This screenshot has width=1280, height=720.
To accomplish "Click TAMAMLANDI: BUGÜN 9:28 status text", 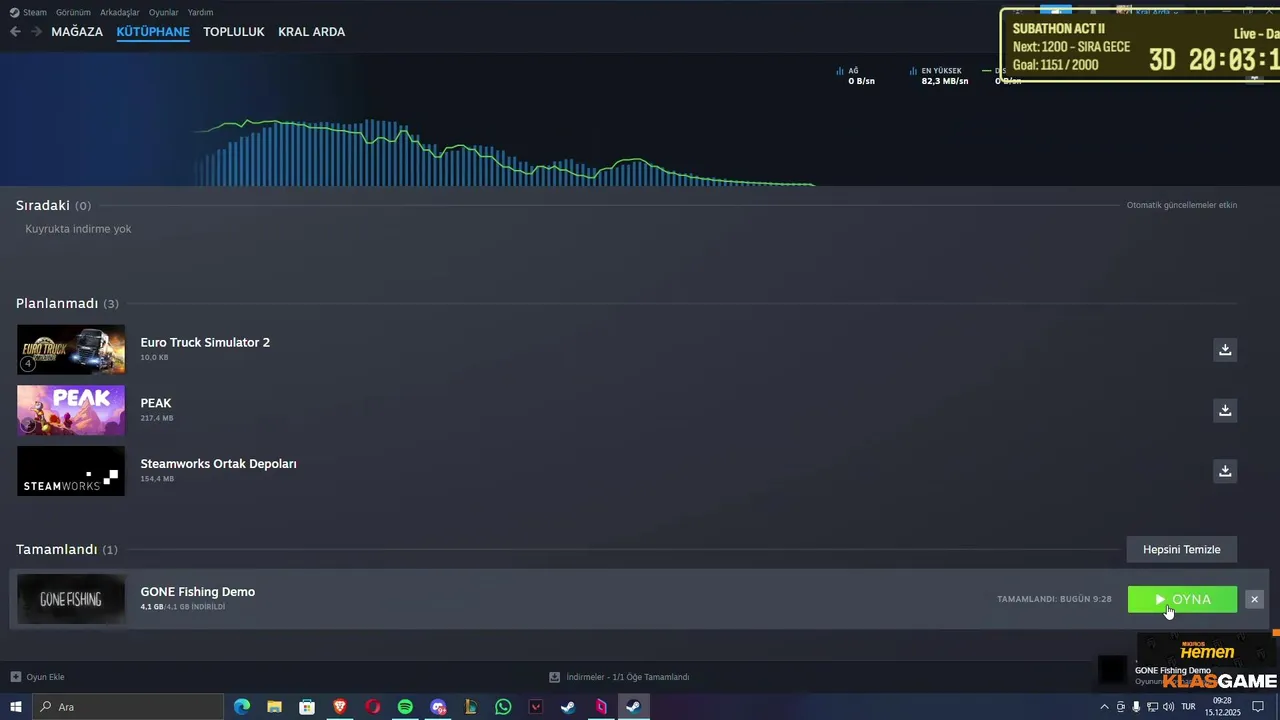I will 1054,599.
